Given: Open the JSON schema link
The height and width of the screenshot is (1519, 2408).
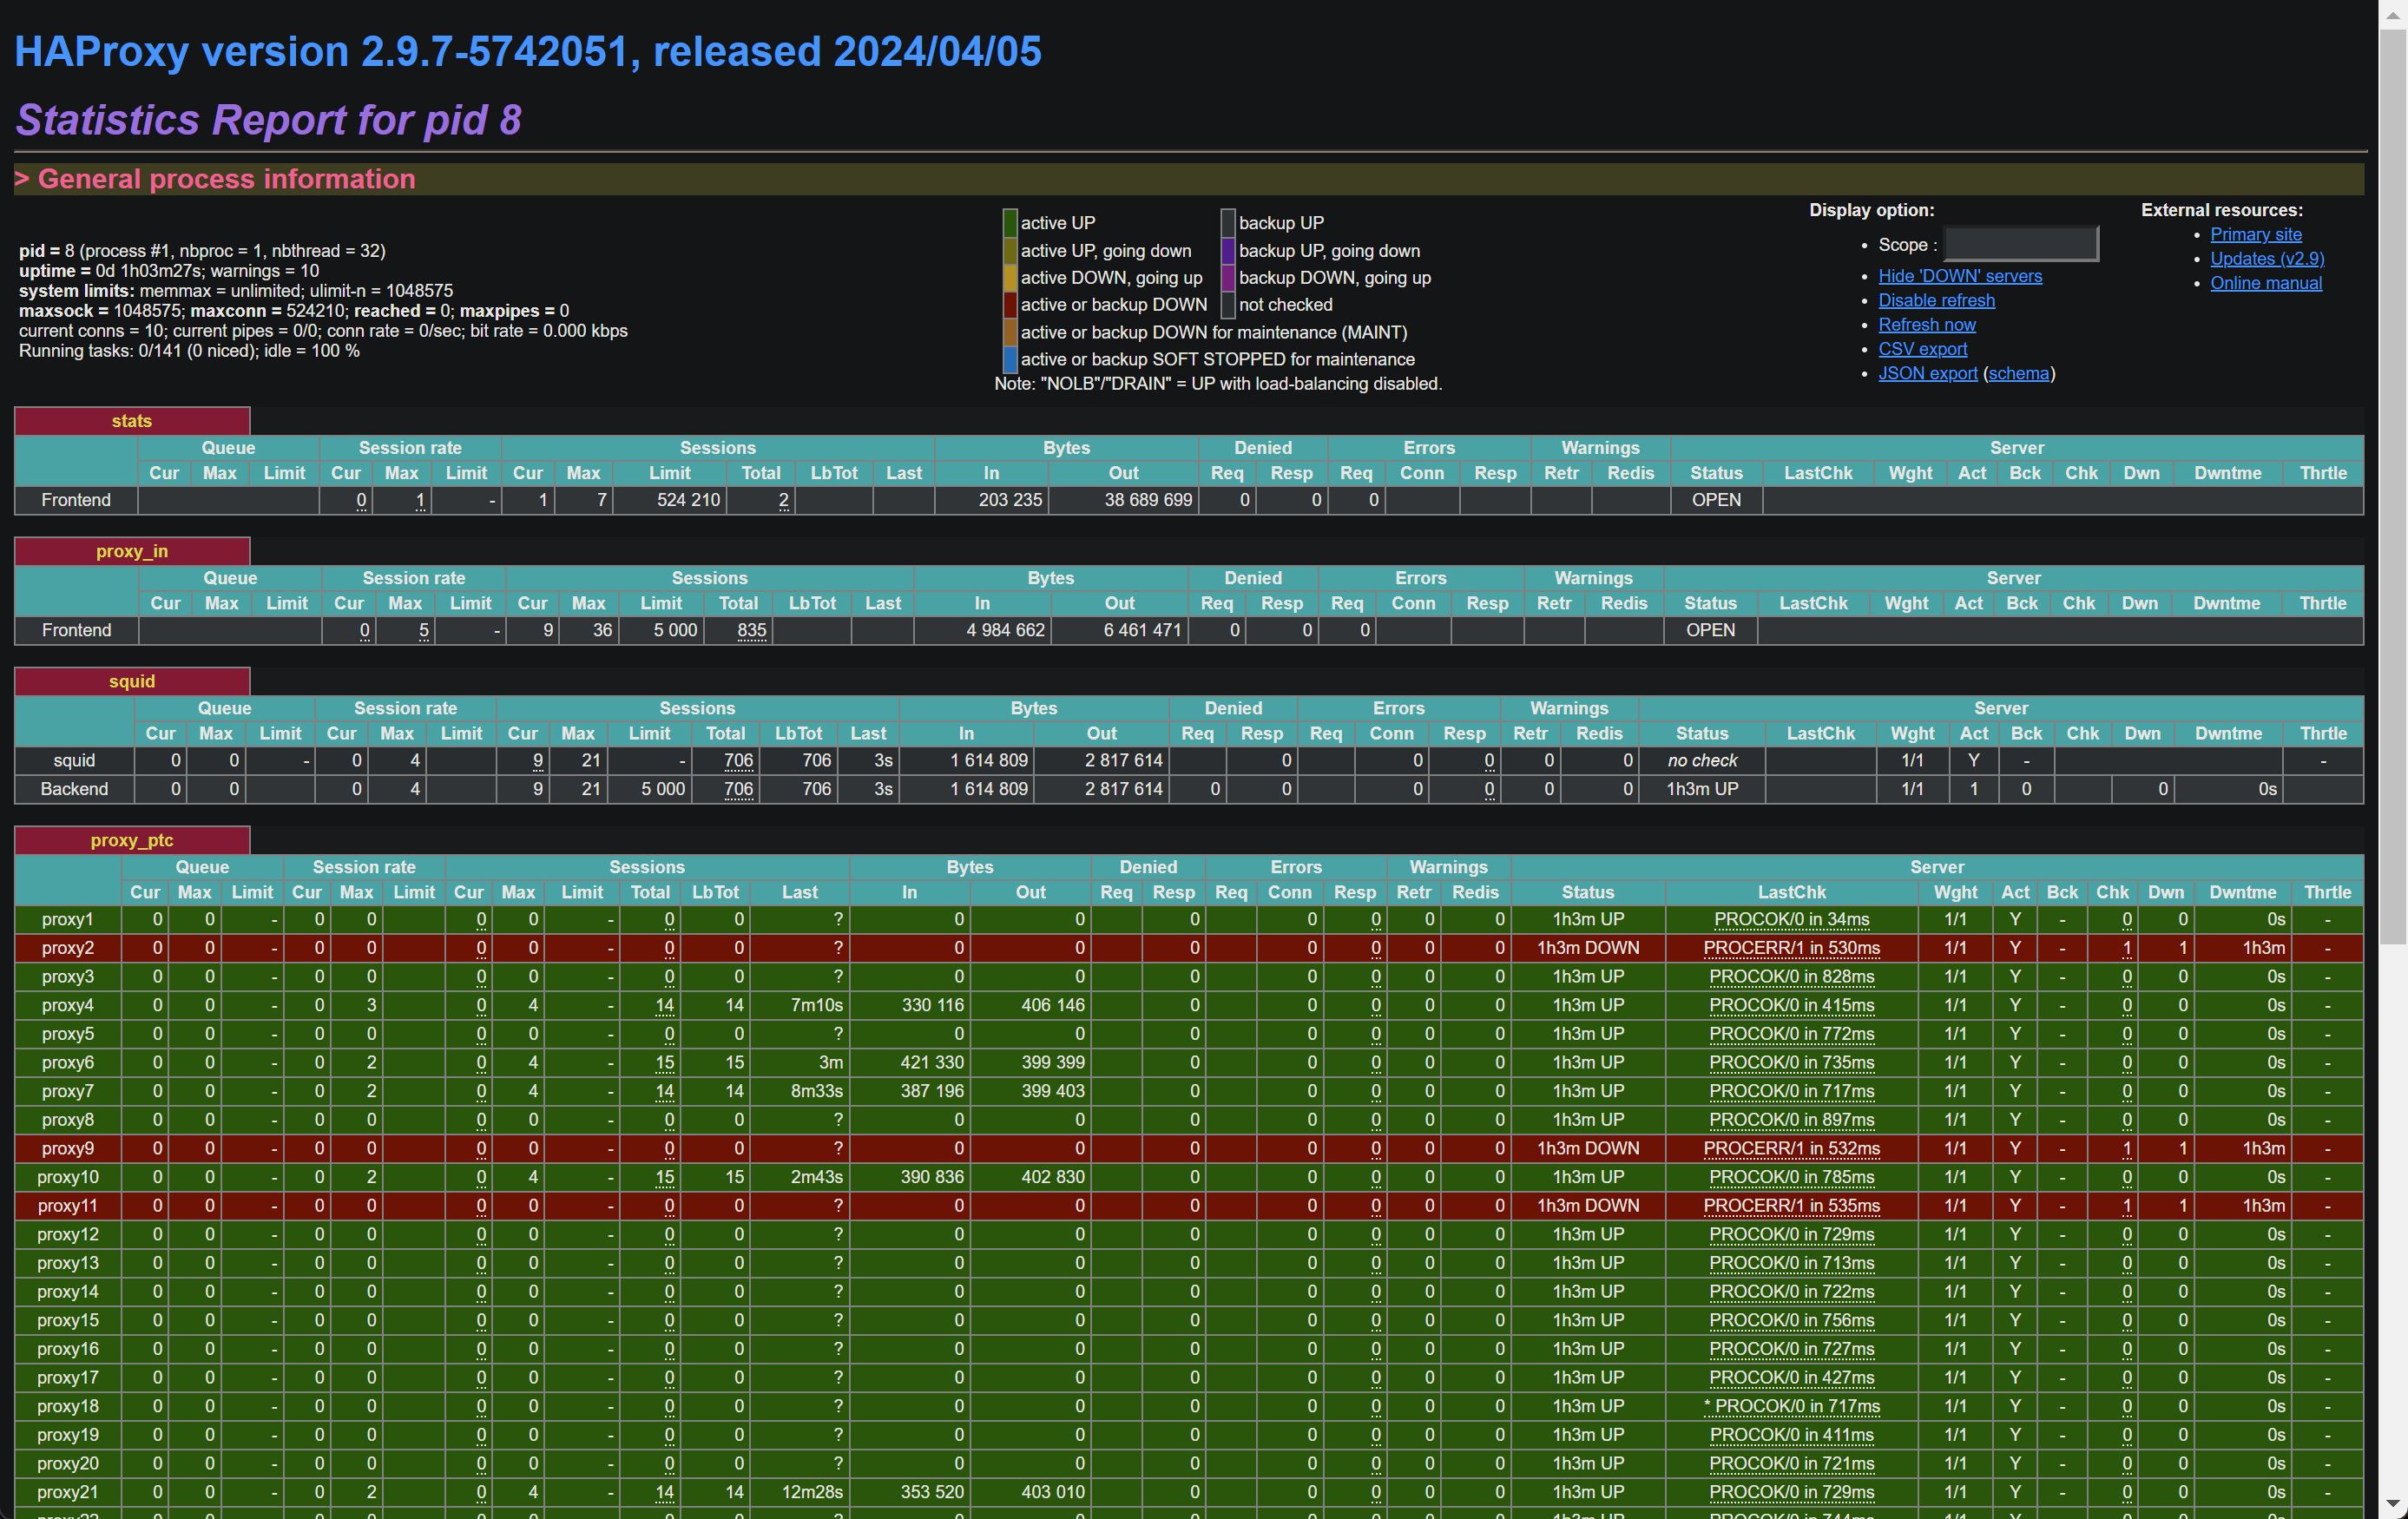Looking at the screenshot, I should pos(2018,373).
